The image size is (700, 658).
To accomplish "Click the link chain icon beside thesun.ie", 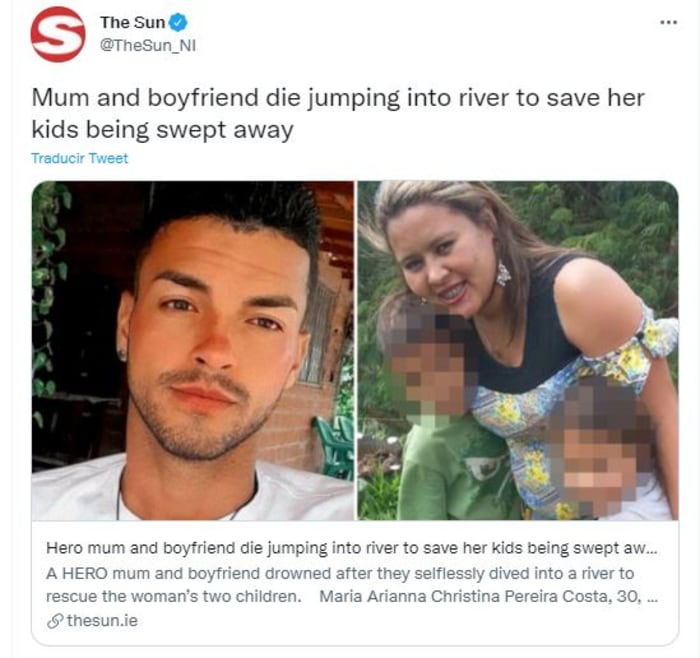I will point(55,621).
